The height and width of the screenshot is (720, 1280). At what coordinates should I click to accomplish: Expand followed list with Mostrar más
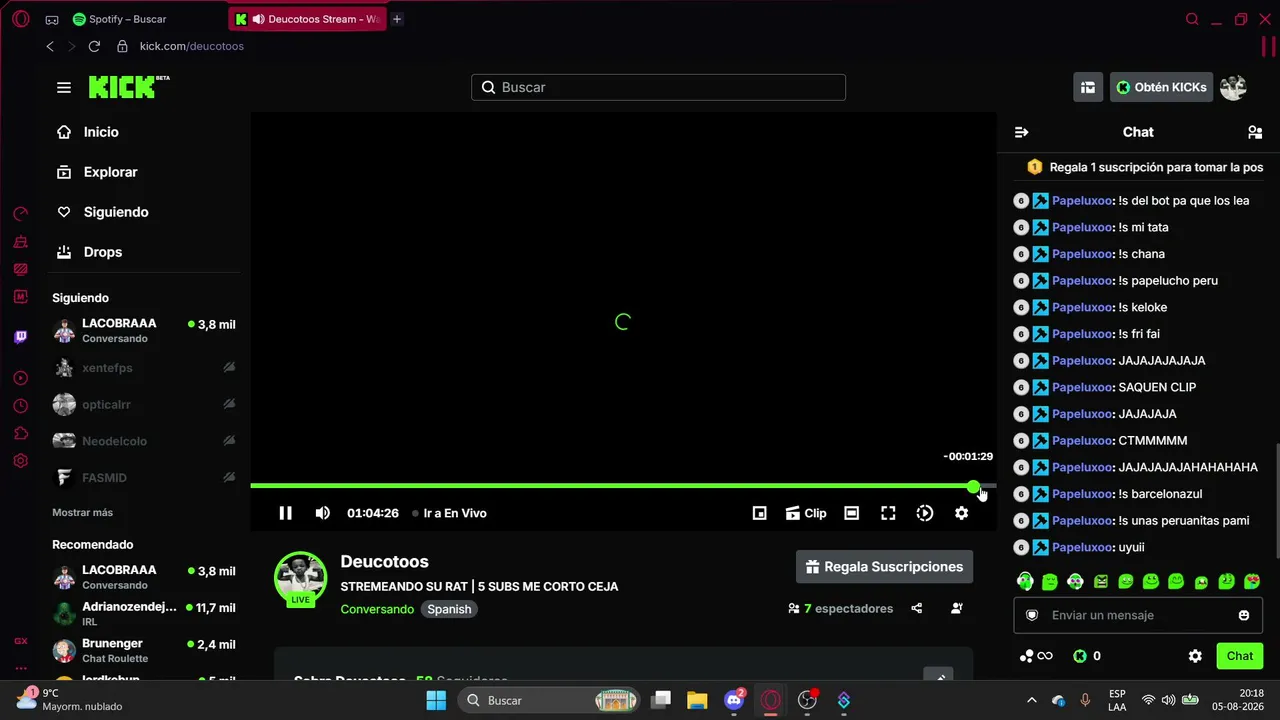click(82, 512)
